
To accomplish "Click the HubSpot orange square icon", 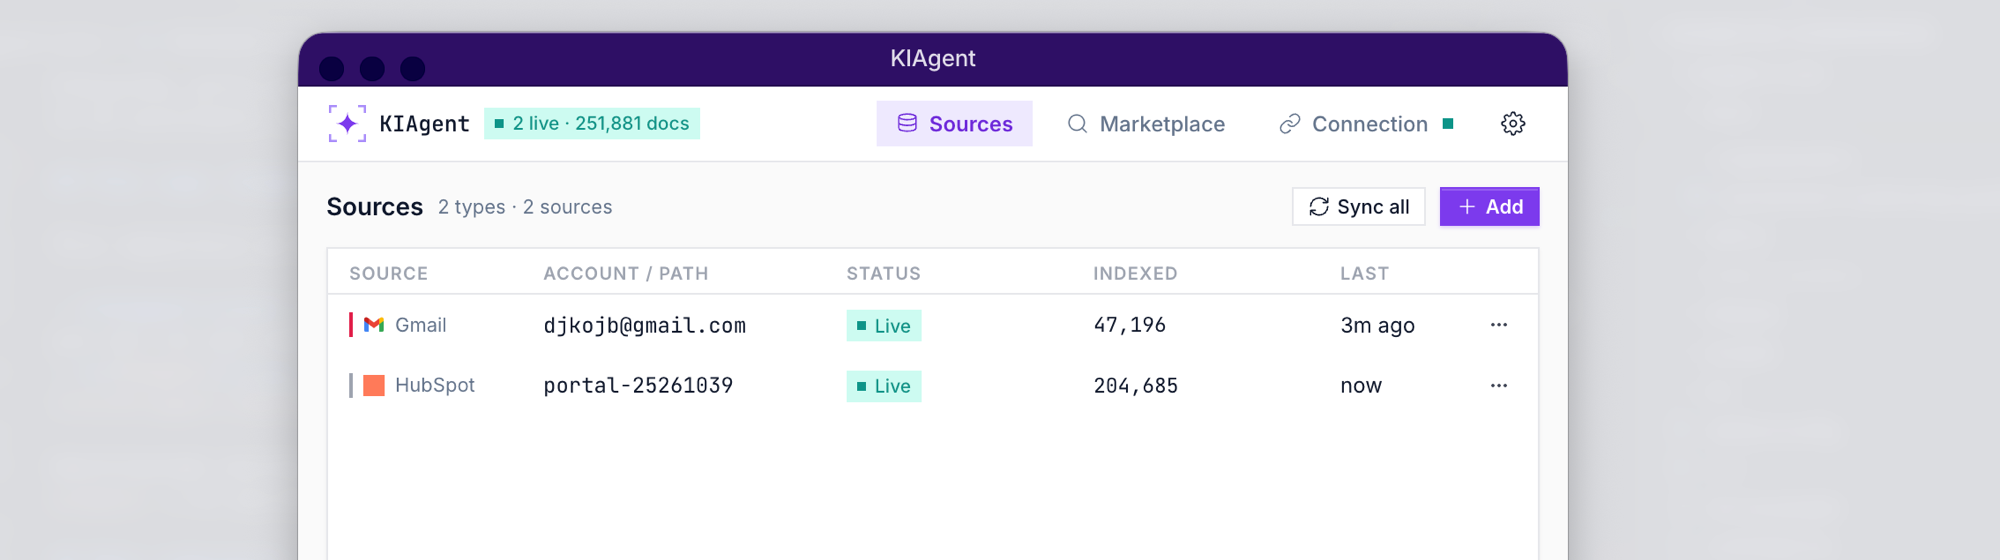I will 374,386.
